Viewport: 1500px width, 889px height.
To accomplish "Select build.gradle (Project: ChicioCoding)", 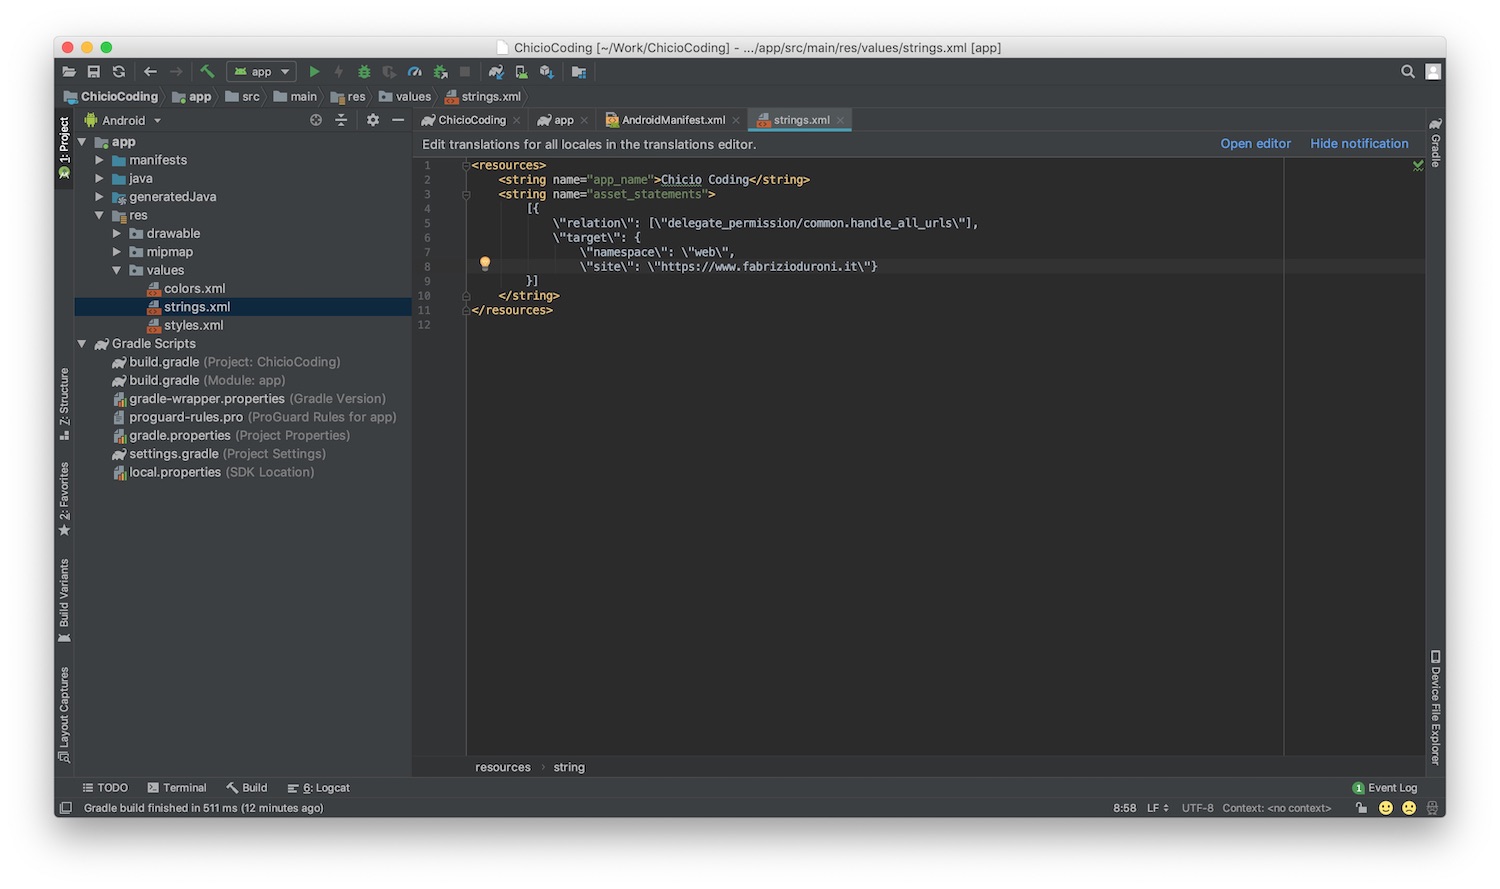I will point(226,362).
